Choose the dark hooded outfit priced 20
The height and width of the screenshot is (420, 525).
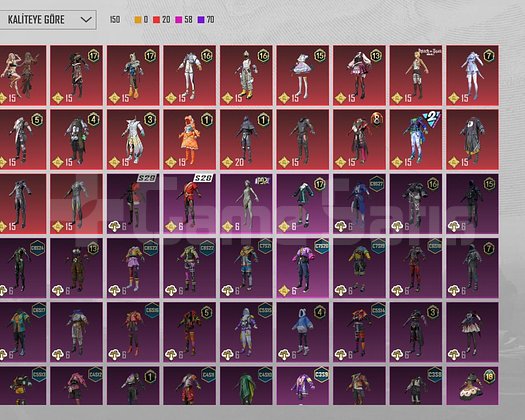pyautogui.click(x=246, y=139)
